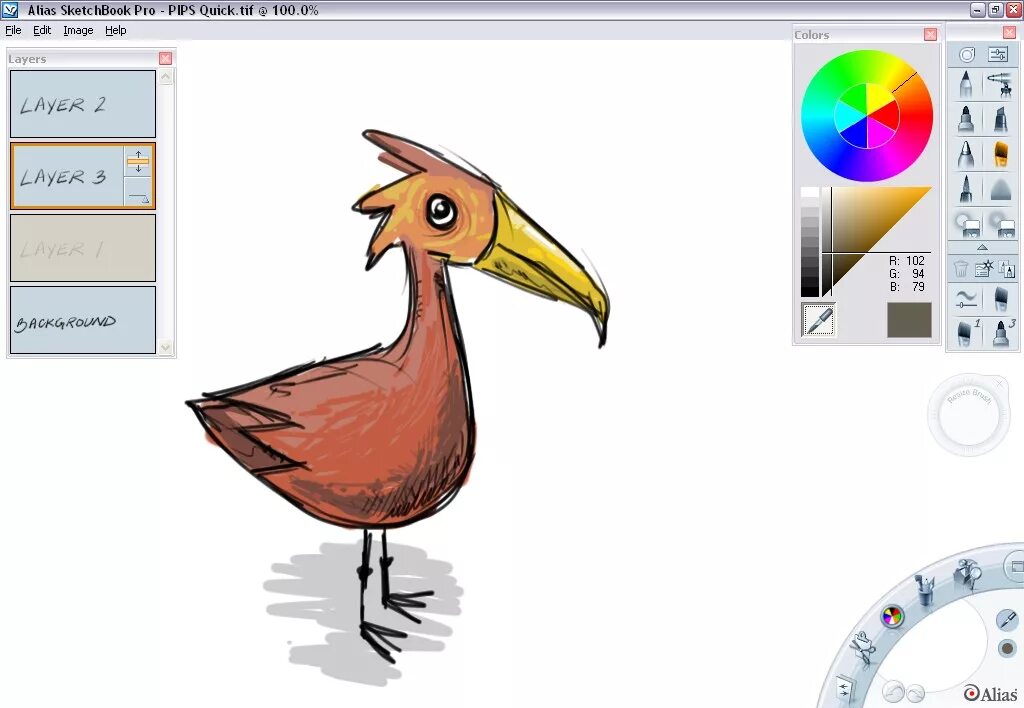The image size is (1024, 708).
Task: Open the Help menu
Action: (116, 30)
